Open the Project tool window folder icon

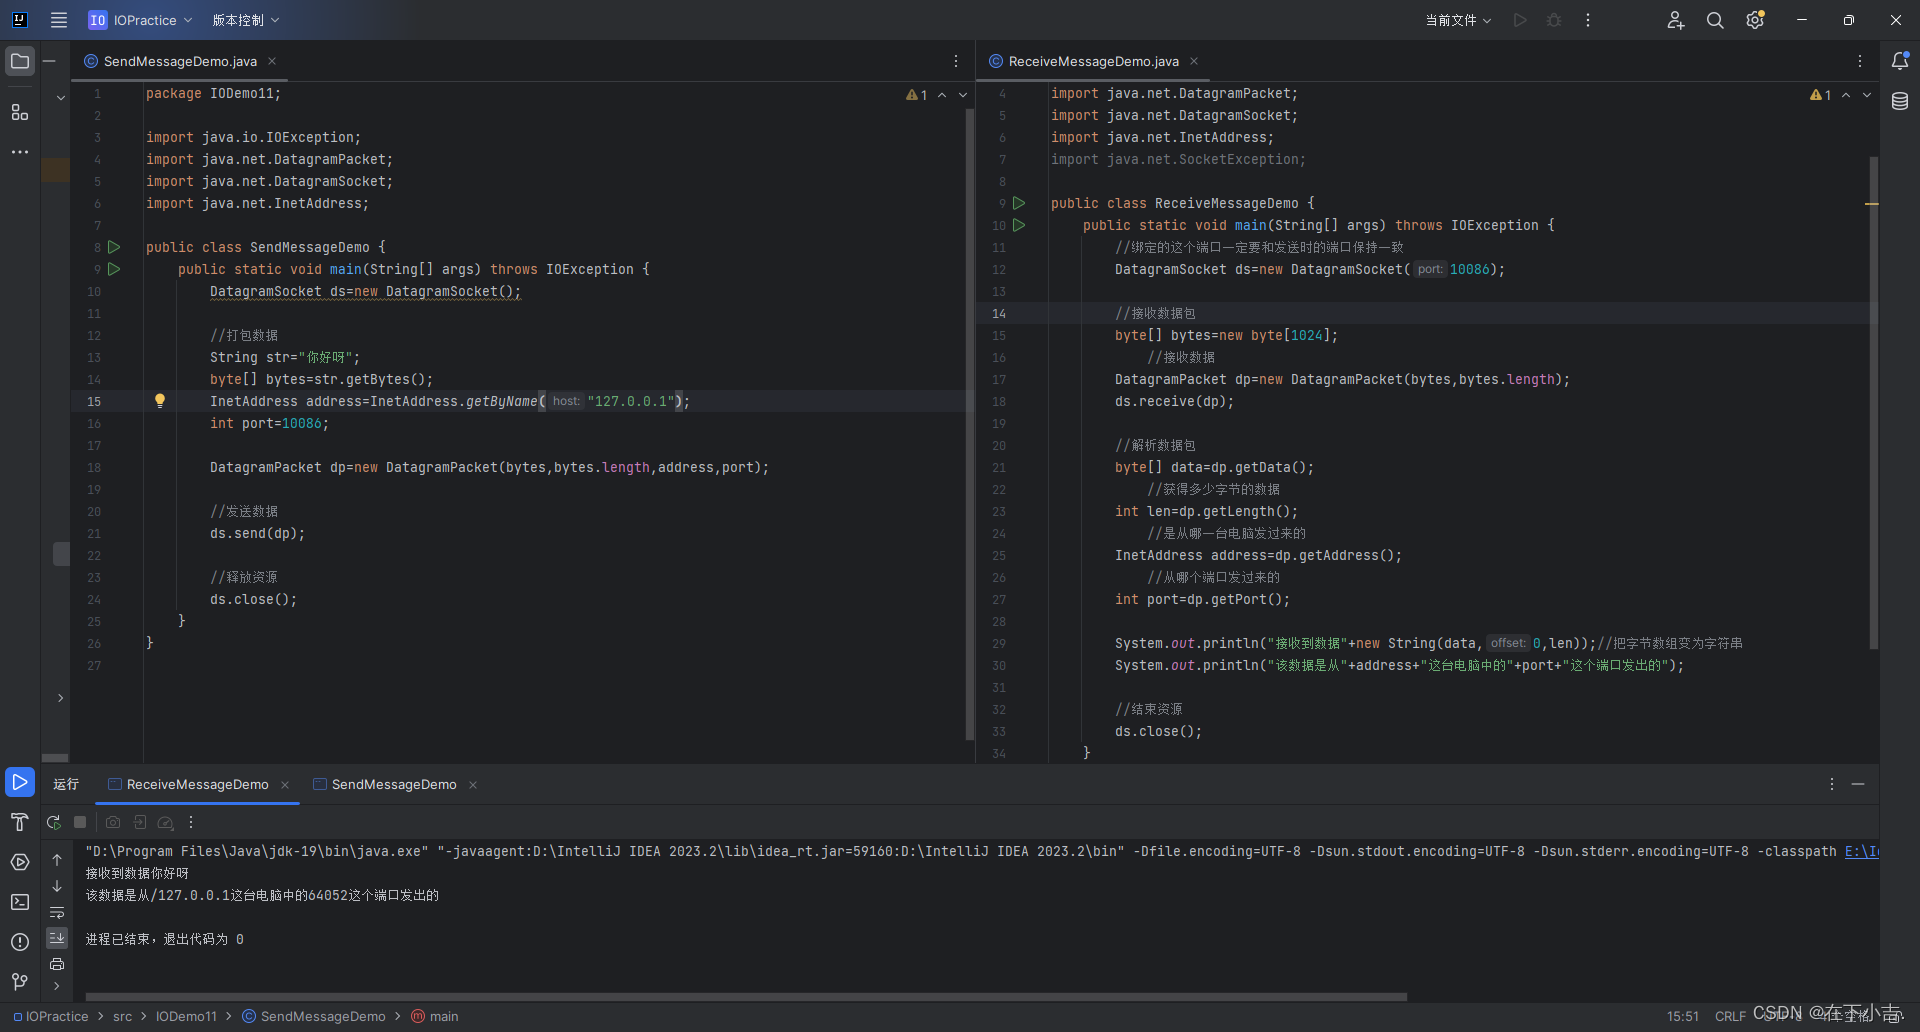point(20,61)
